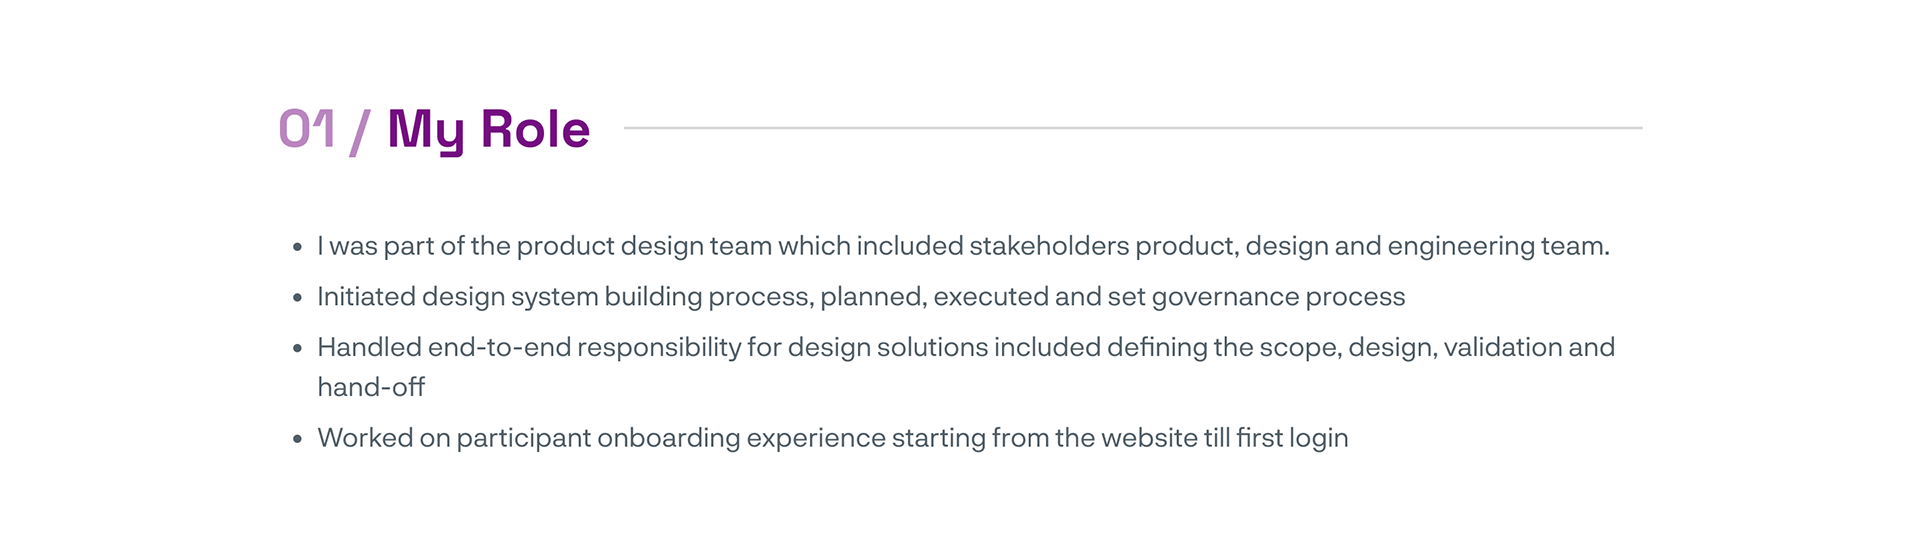
Task: Click the word "Worked" in the last bullet
Action: pyautogui.click(x=365, y=438)
